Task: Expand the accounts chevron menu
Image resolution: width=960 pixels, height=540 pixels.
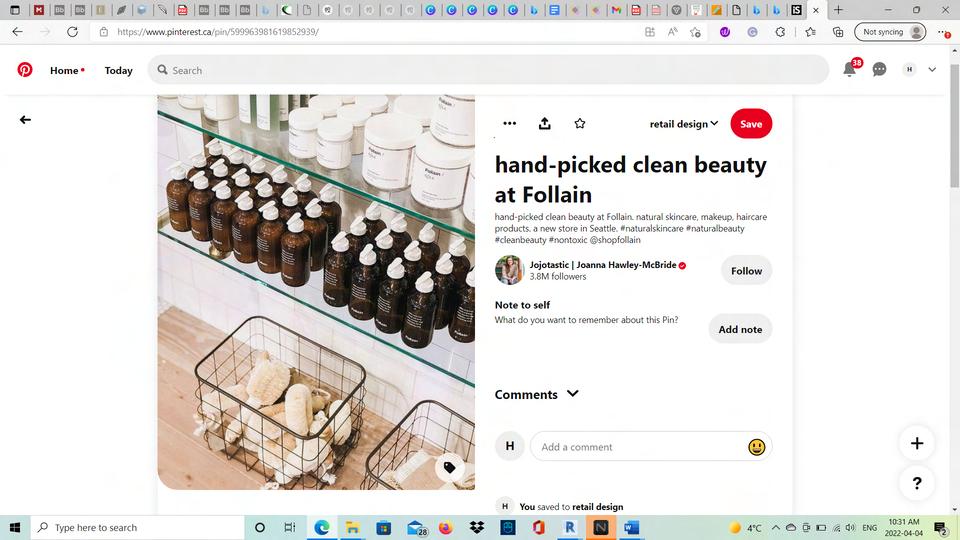Action: tap(932, 70)
